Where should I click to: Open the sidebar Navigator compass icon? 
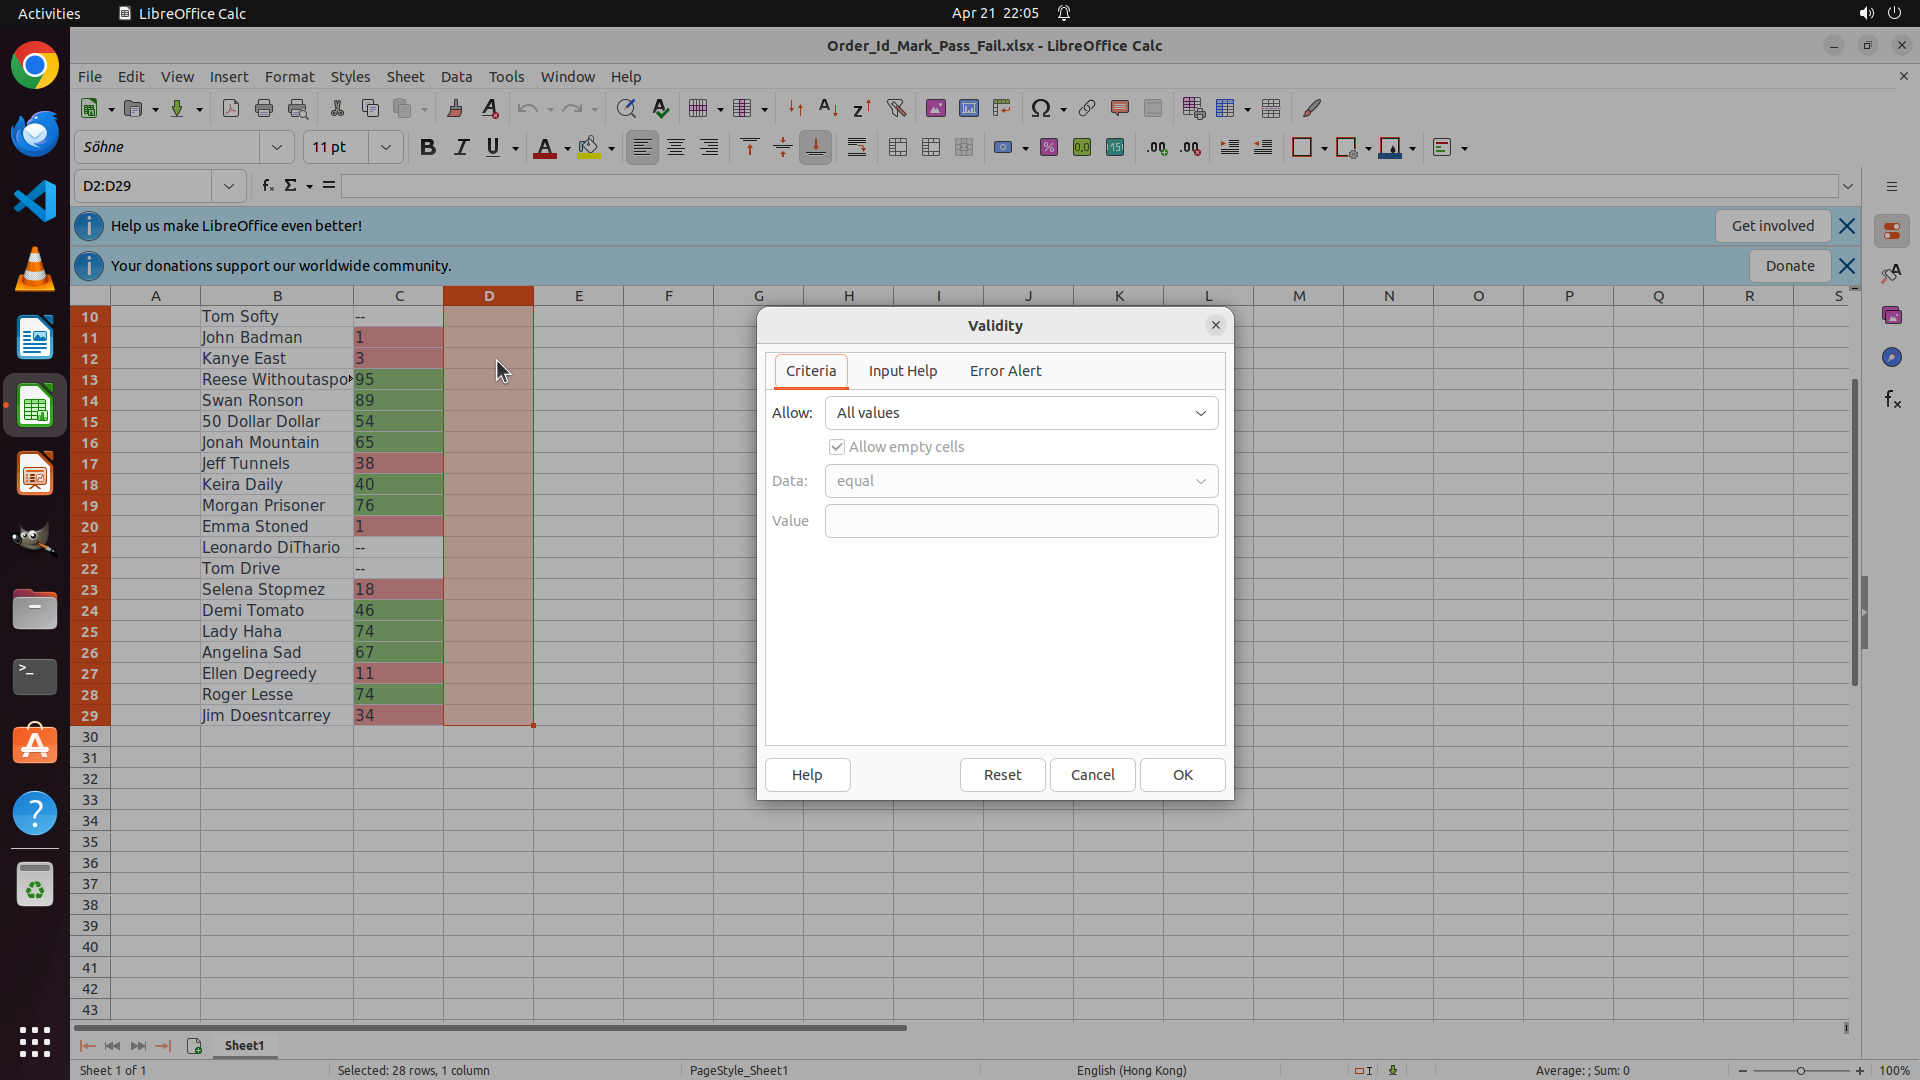pos(1891,358)
